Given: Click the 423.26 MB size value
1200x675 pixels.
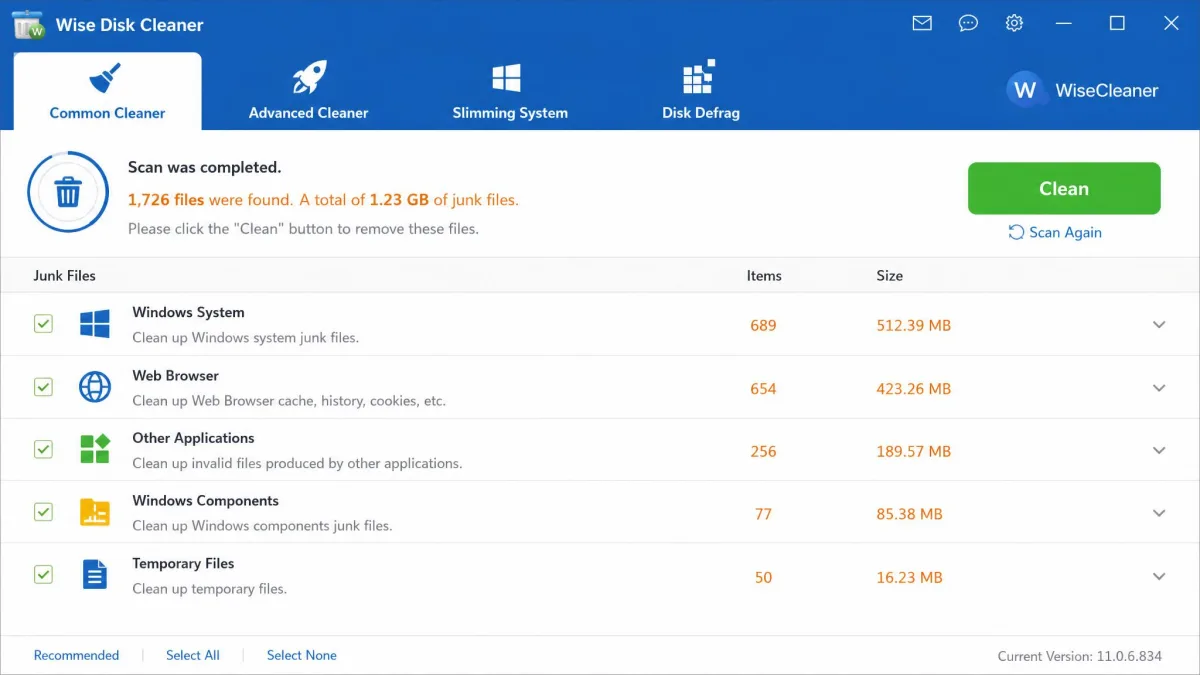Looking at the screenshot, I should (x=913, y=388).
